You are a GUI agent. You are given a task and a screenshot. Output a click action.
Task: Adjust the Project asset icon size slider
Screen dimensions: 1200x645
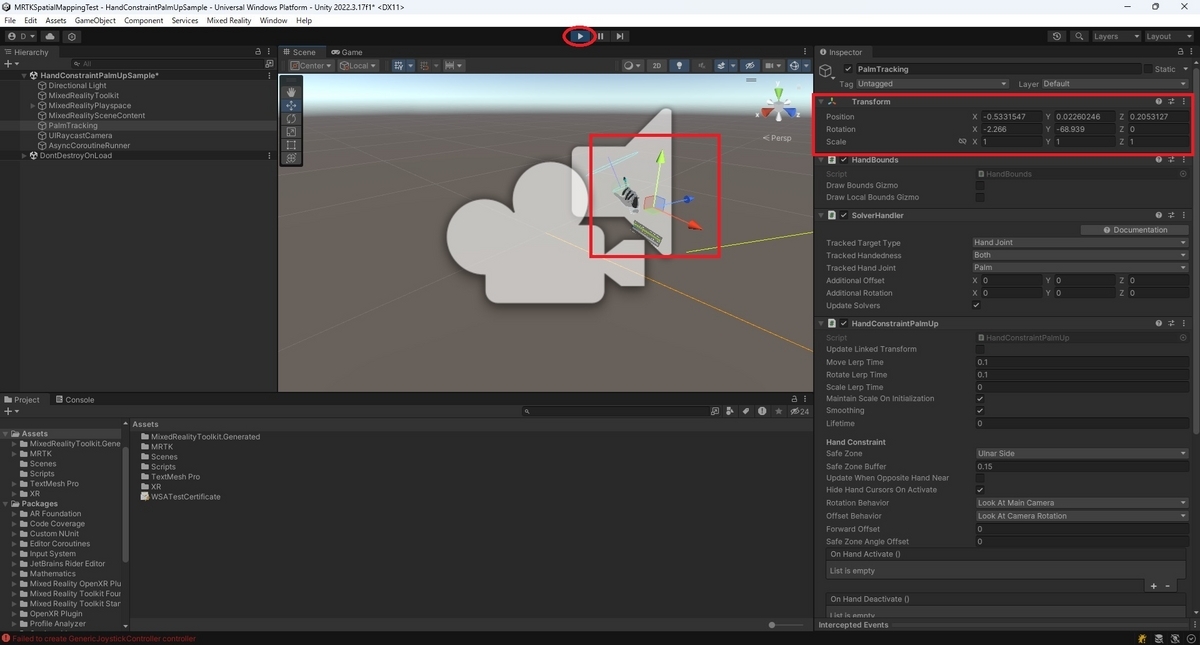point(772,624)
